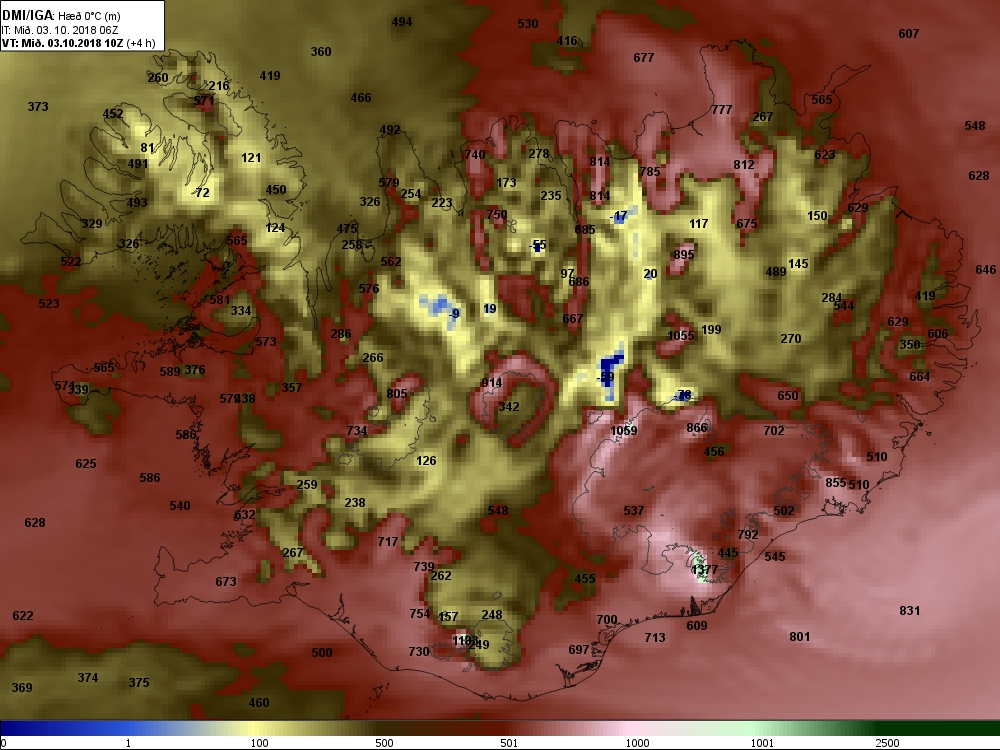This screenshot has height=750, width=1000.
Task: Click the map value 801
Action: click(x=799, y=636)
